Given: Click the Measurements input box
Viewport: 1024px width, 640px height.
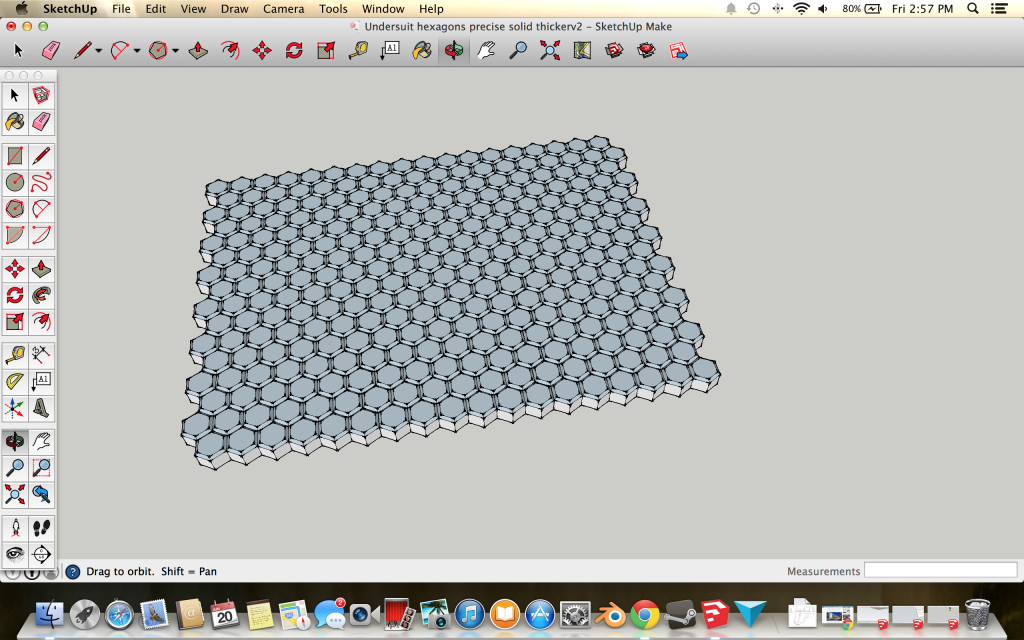Looking at the screenshot, I should (940, 570).
